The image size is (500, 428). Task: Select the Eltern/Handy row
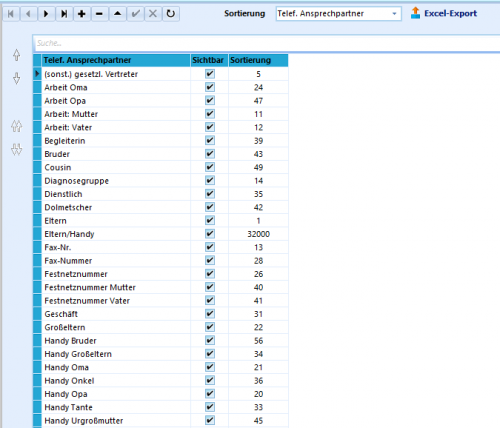click(161, 234)
